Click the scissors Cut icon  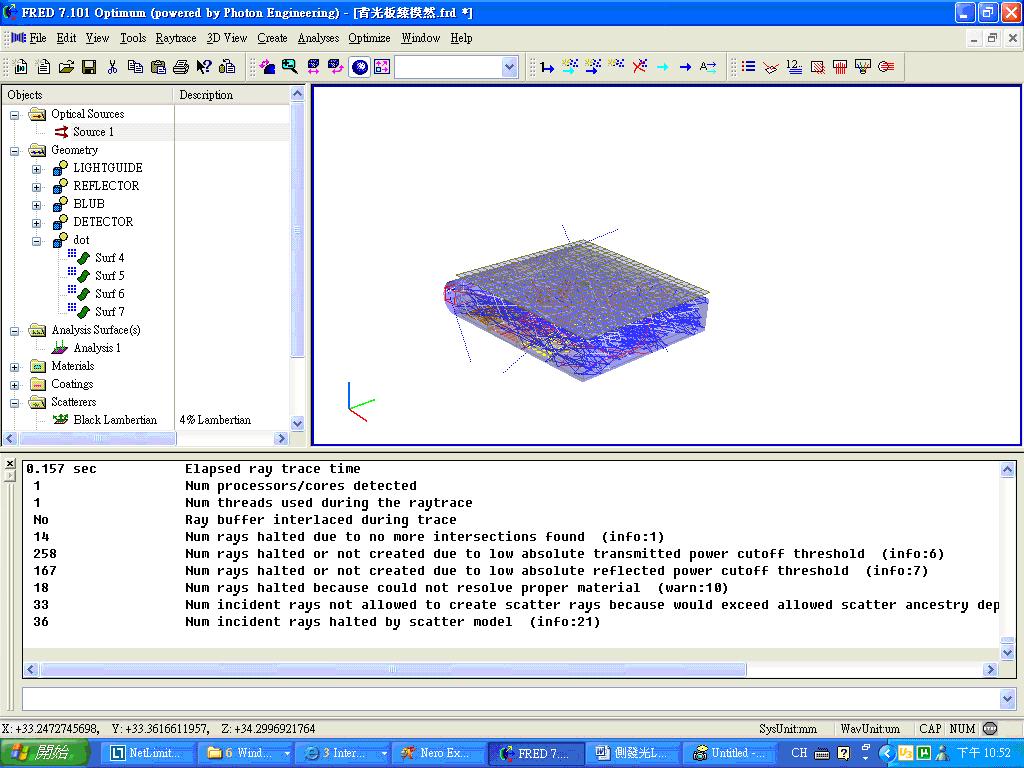112,67
